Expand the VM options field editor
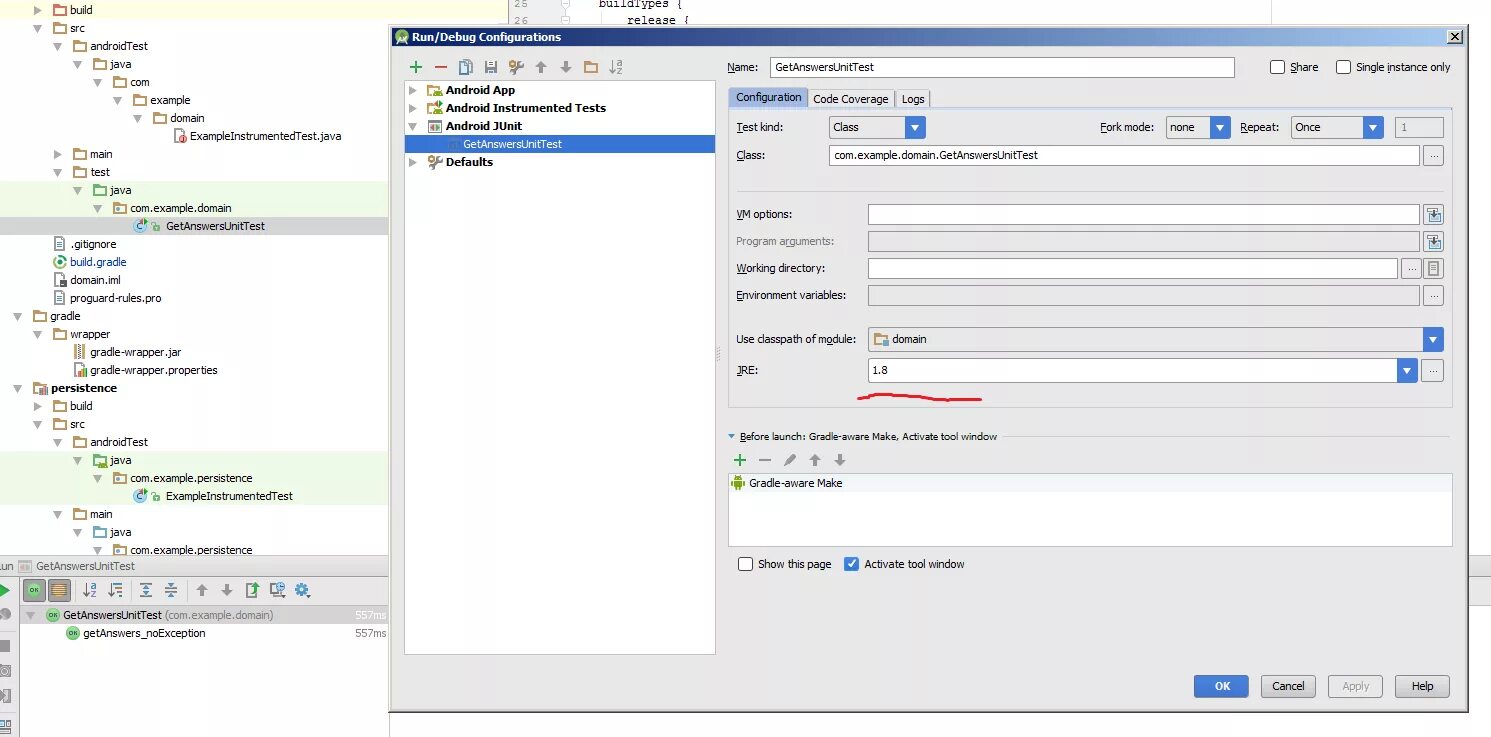 [1434, 214]
